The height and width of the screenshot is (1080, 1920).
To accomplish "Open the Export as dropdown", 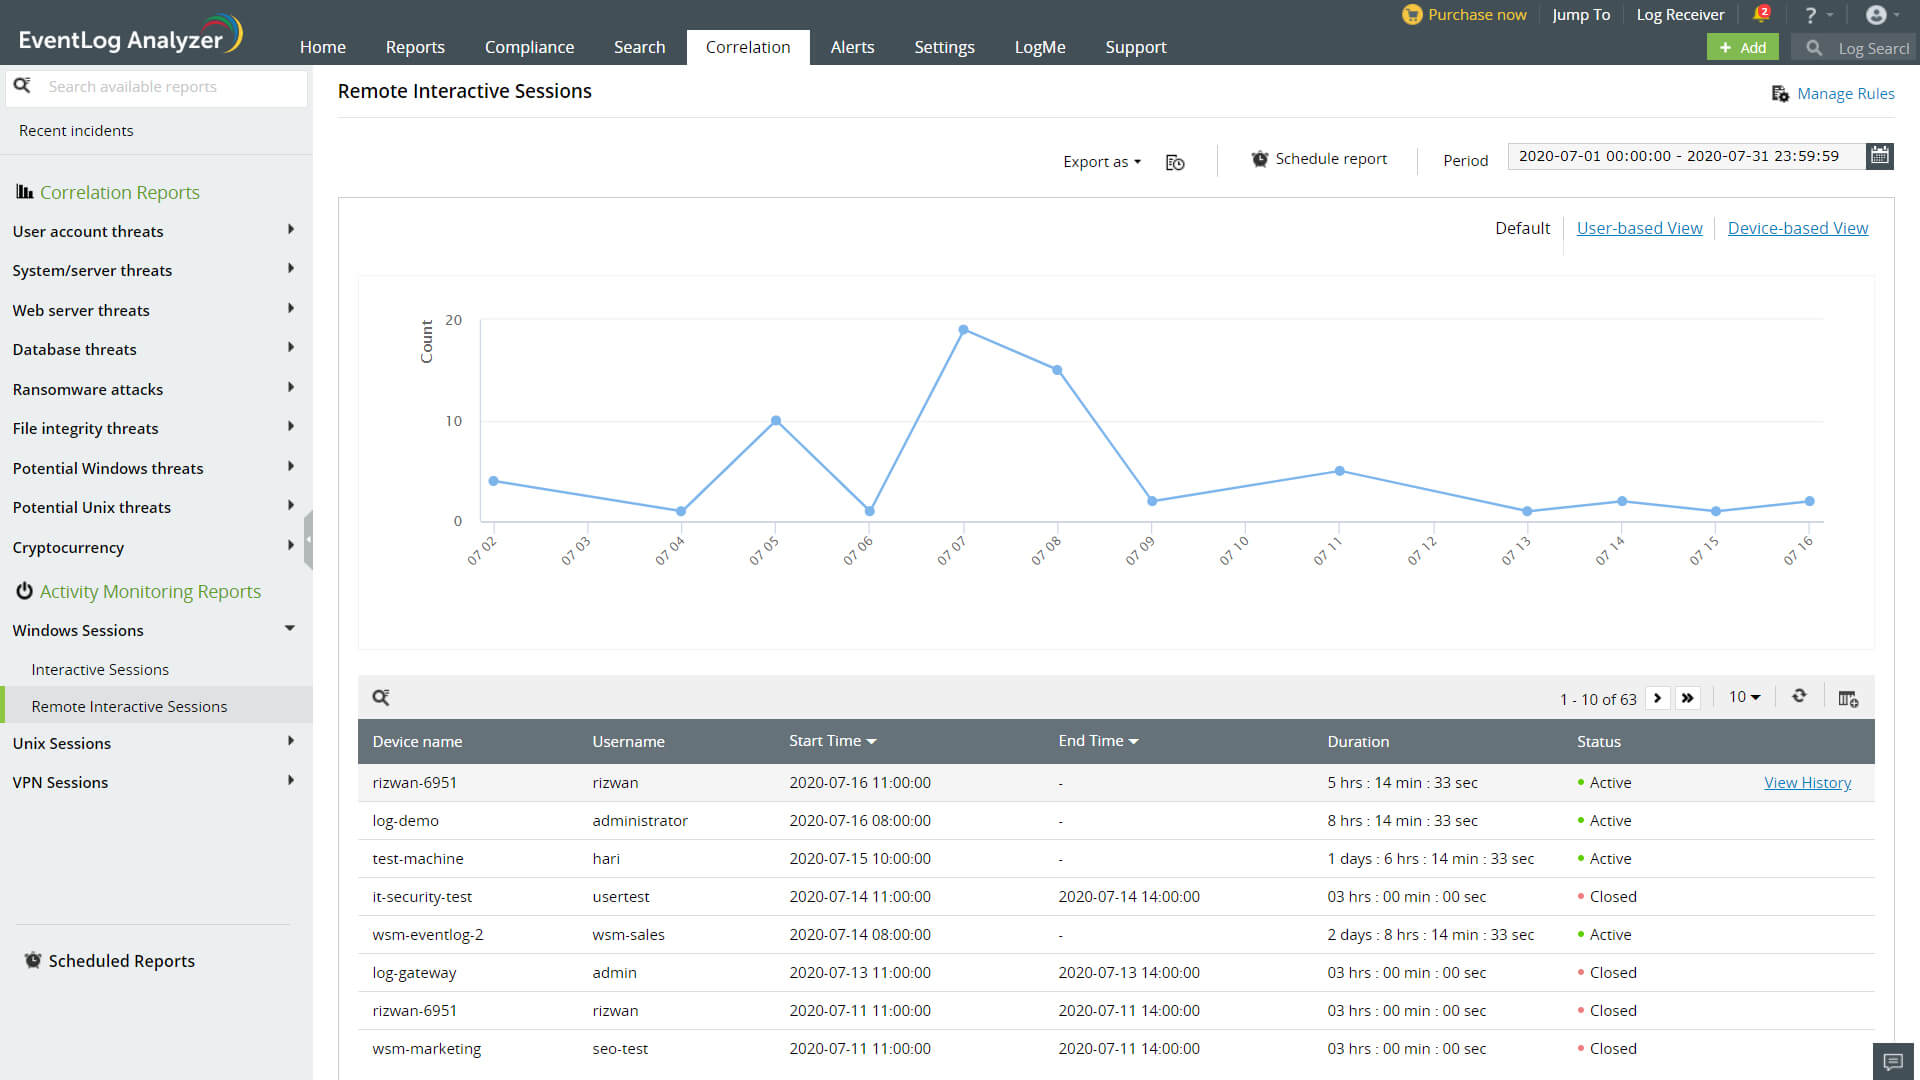I will point(1101,161).
